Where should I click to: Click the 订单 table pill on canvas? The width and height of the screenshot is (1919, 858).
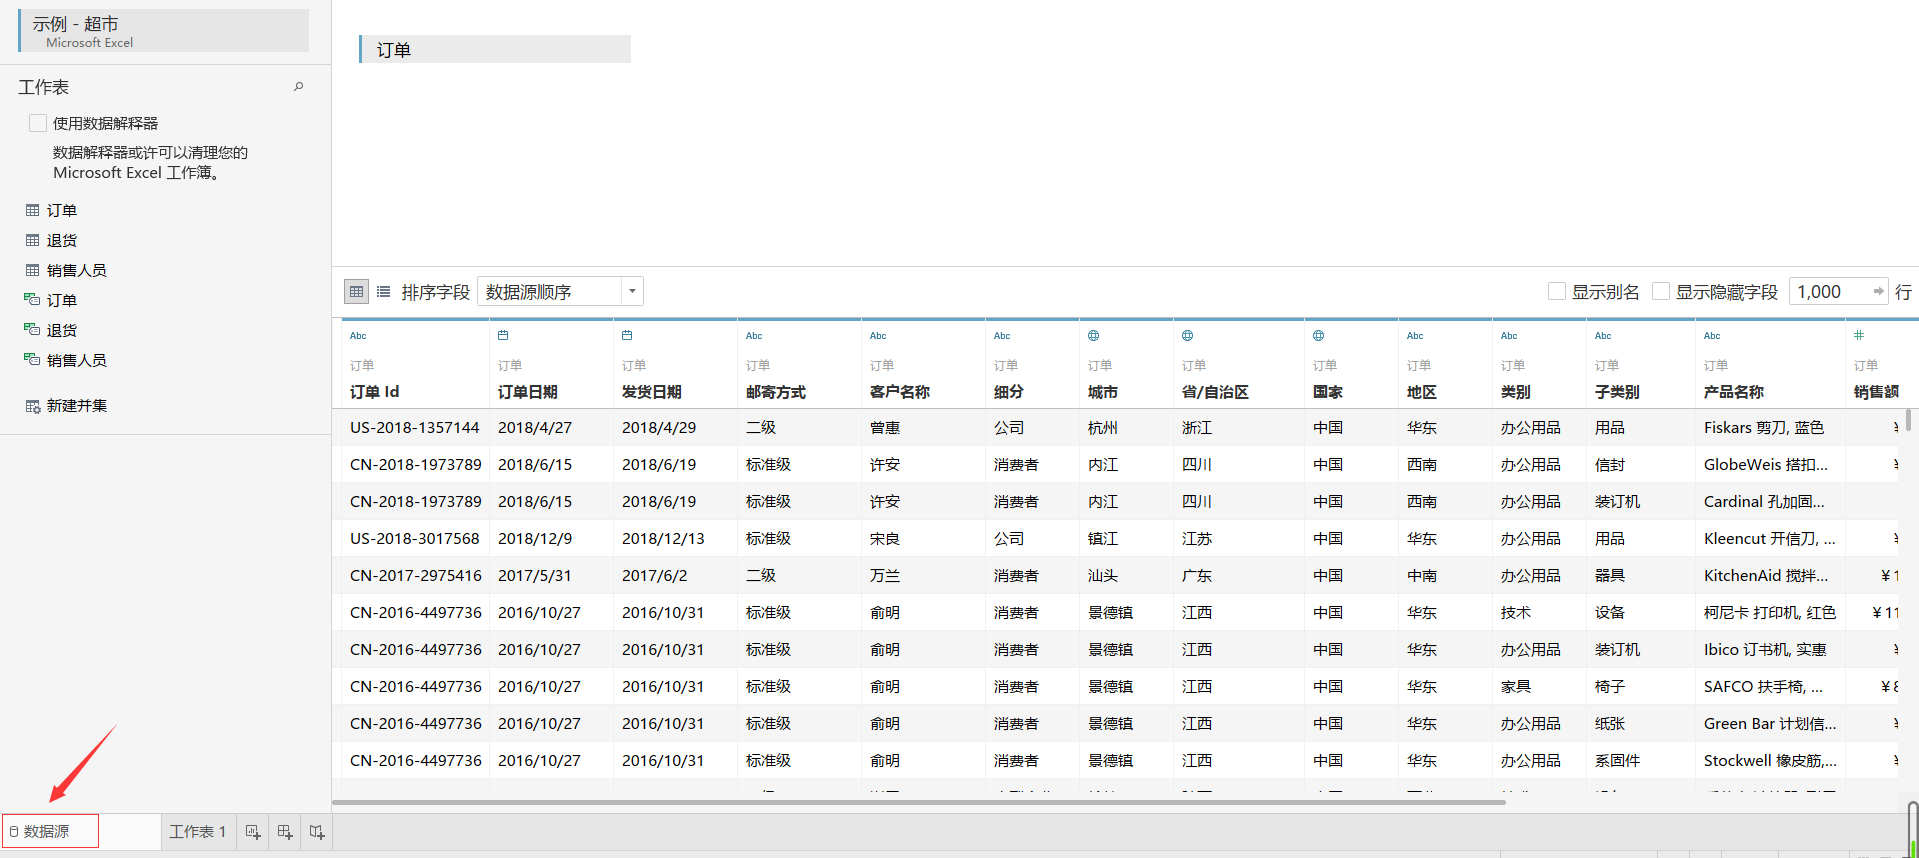tap(495, 49)
